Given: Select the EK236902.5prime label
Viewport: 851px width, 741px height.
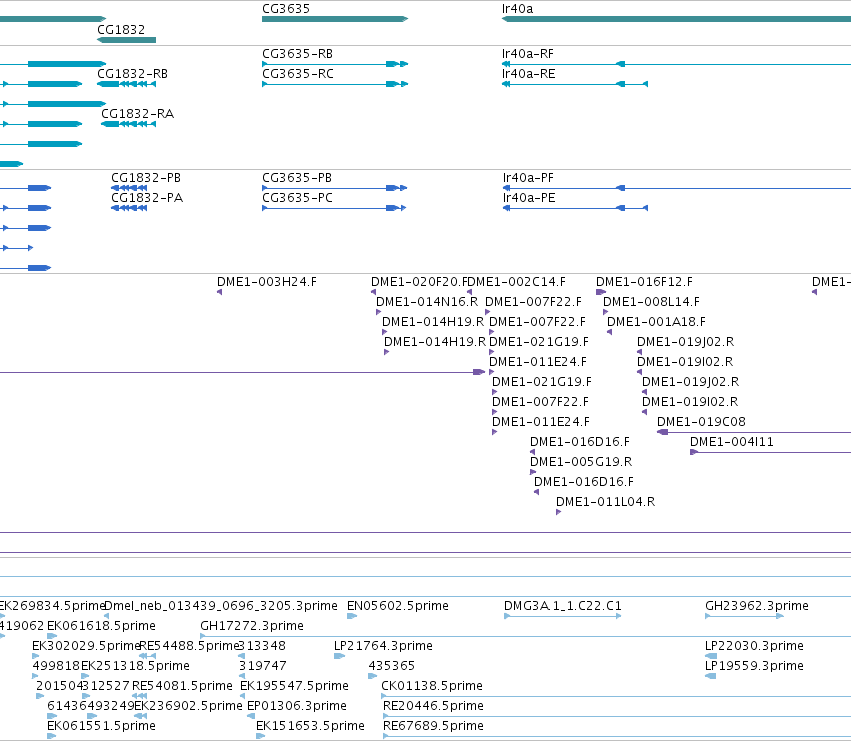Looking at the screenshot, I should point(188,706).
